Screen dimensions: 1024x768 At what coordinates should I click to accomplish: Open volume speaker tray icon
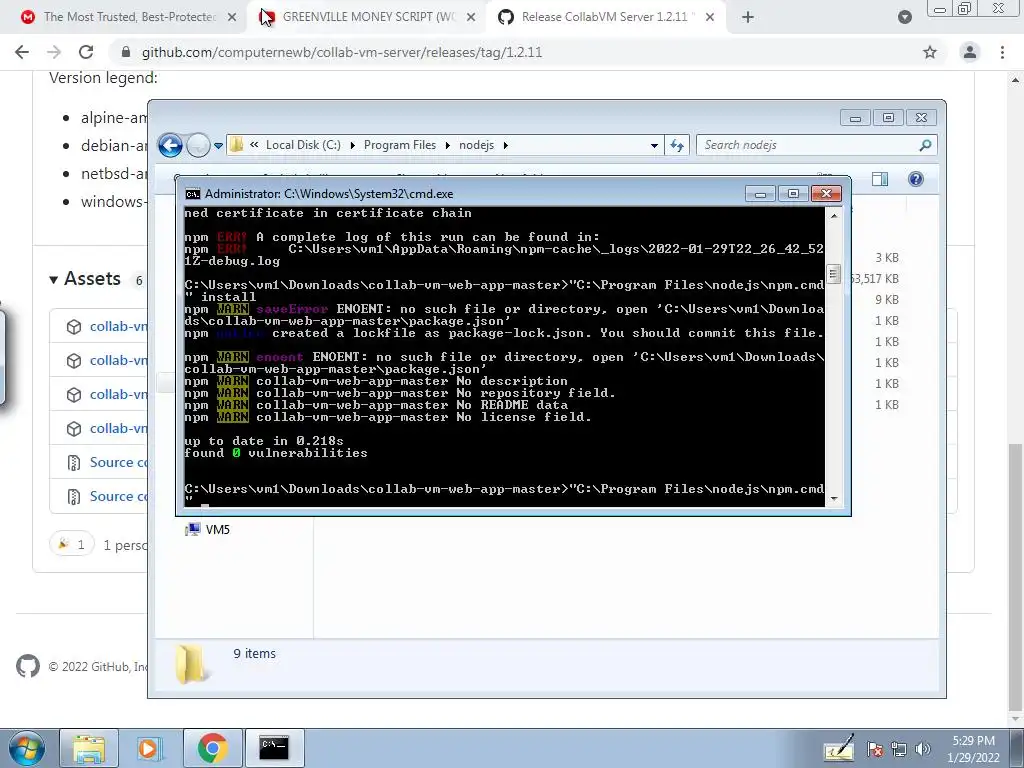pyautogui.click(x=922, y=749)
